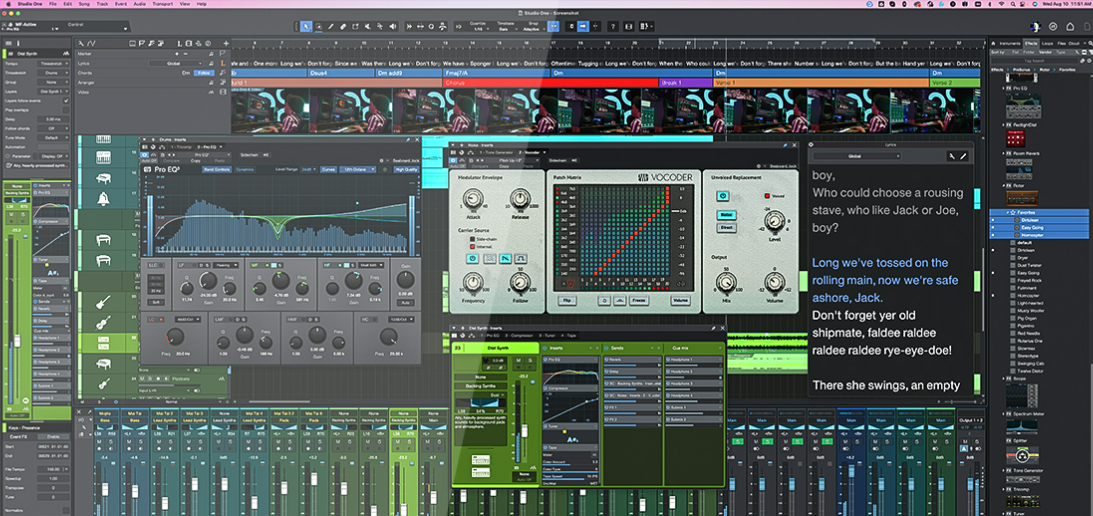This screenshot has height=516, width=1093.
Task: Click the bell instrument track icon
Action: 103,199
